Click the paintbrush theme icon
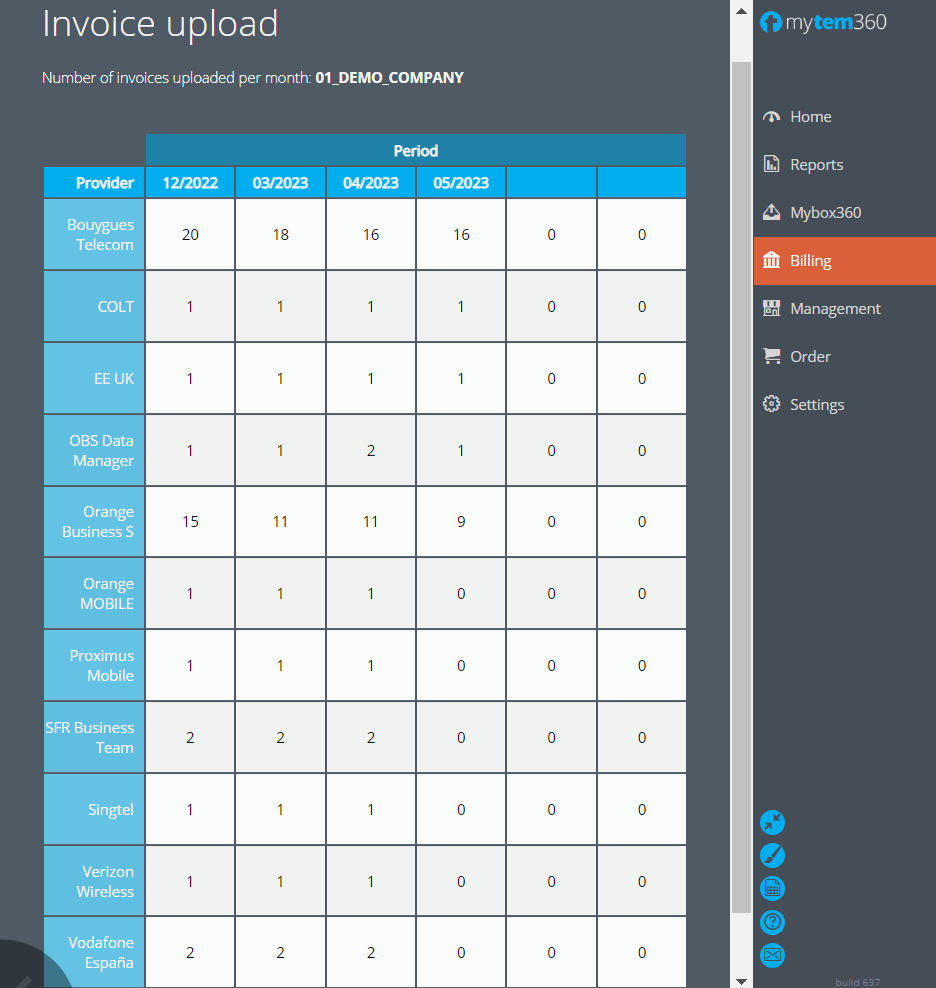This screenshot has height=988, width=936. coord(772,856)
